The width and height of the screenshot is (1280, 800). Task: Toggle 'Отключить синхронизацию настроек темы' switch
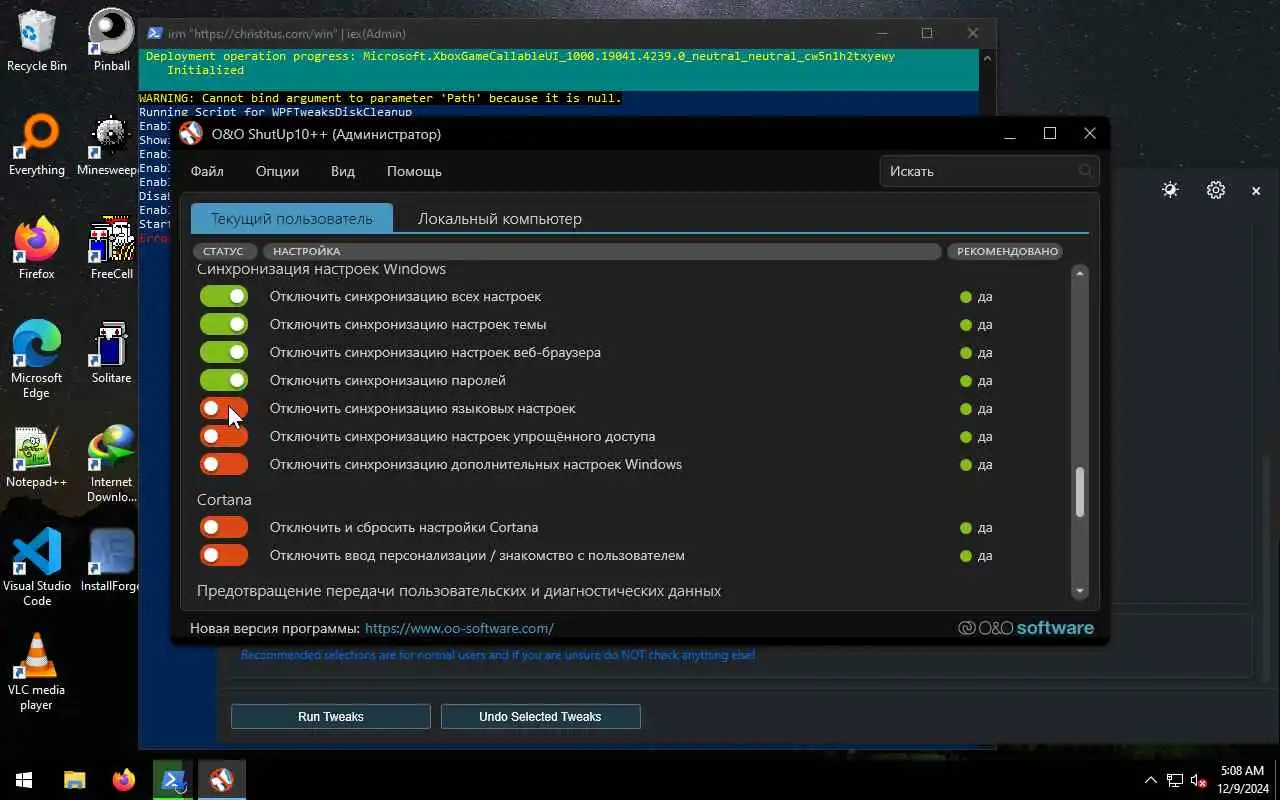point(224,324)
